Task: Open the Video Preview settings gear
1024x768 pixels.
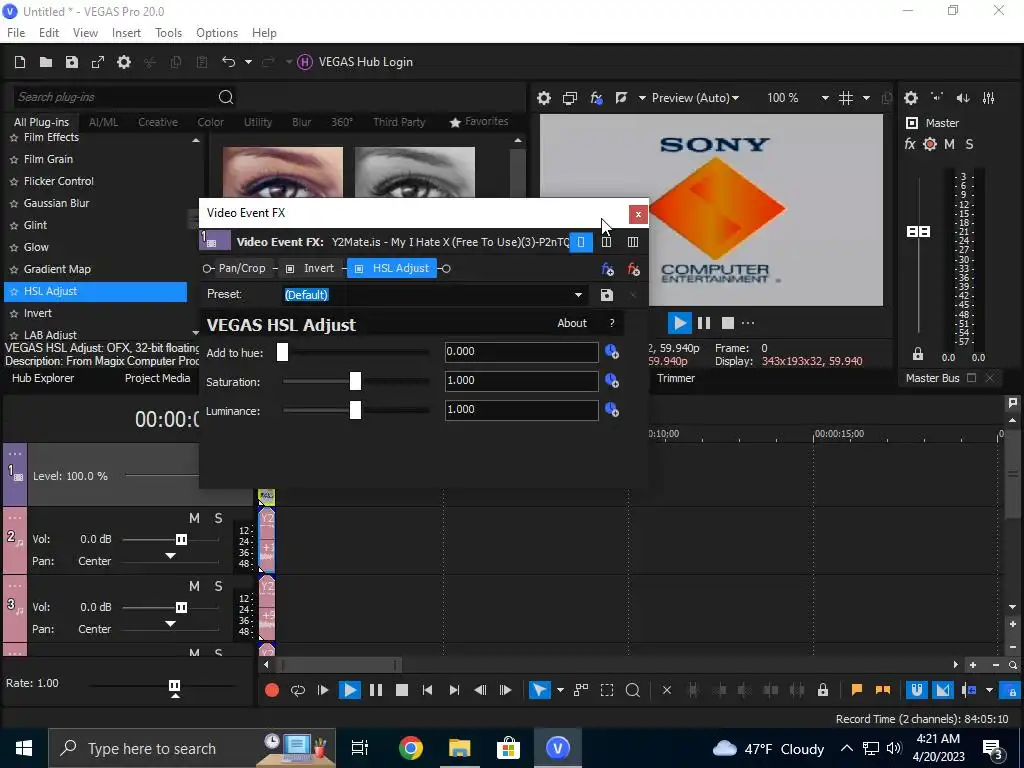Action: (543, 98)
